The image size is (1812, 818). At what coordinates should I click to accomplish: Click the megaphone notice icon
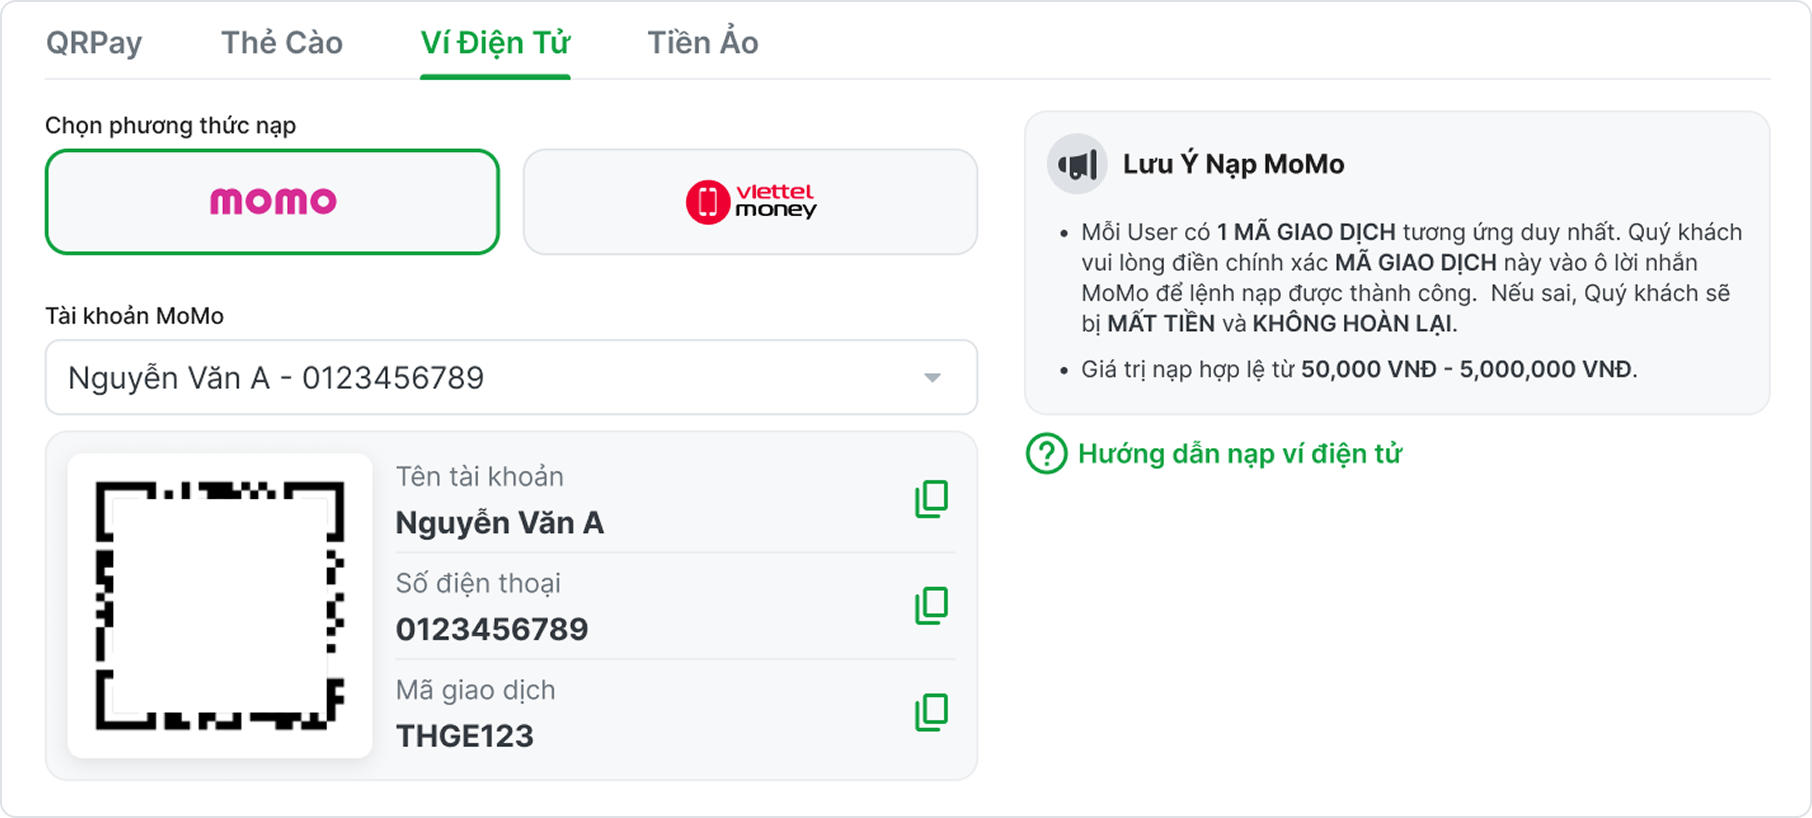coord(1077,164)
